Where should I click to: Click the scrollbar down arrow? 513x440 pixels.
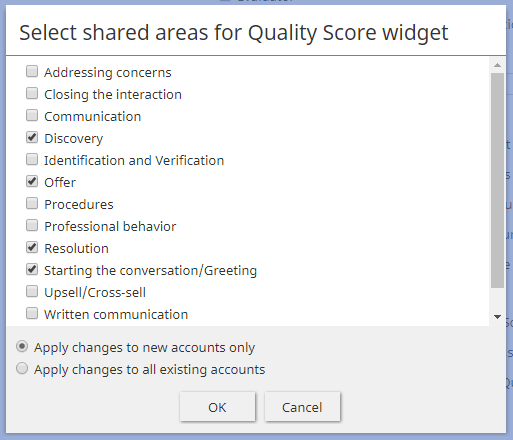[x=497, y=317]
